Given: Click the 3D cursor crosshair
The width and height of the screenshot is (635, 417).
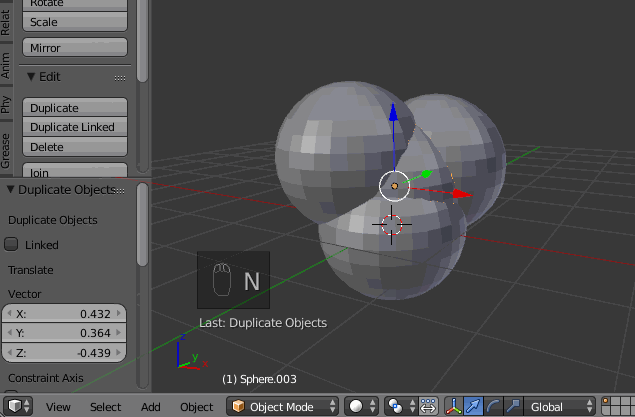Looking at the screenshot, I should (392, 225).
